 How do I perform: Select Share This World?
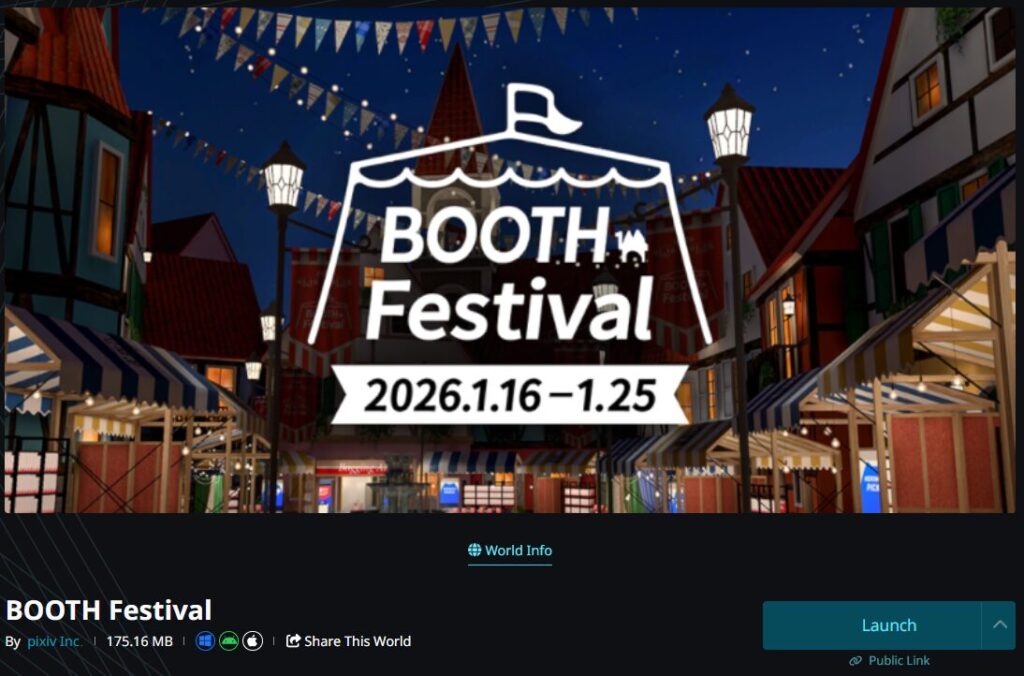[349, 641]
